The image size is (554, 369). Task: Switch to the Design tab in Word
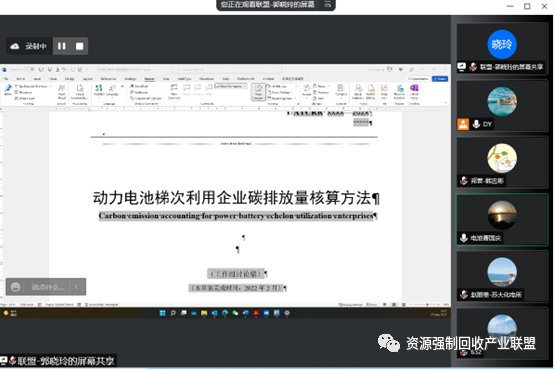click(70, 79)
